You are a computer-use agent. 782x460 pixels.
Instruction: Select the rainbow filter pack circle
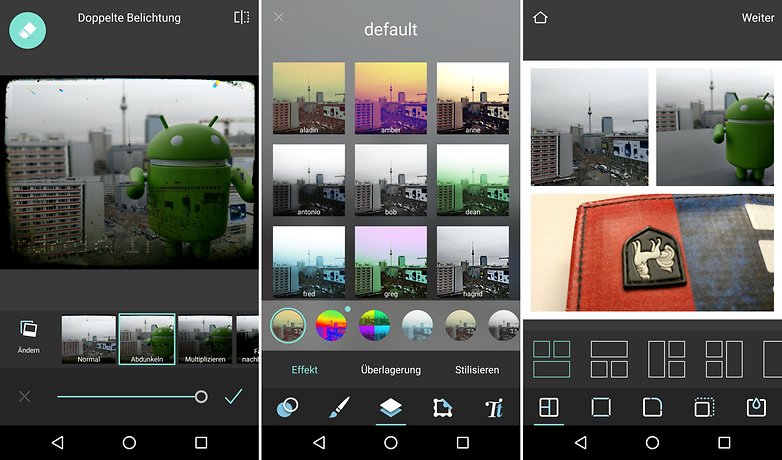pyautogui.click(x=331, y=325)
